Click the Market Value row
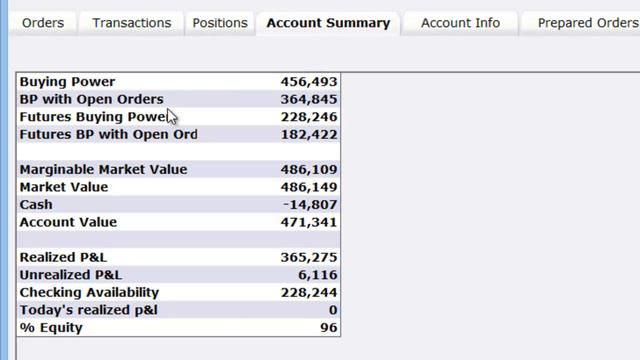The image size is (640, 360). [178, 187]
